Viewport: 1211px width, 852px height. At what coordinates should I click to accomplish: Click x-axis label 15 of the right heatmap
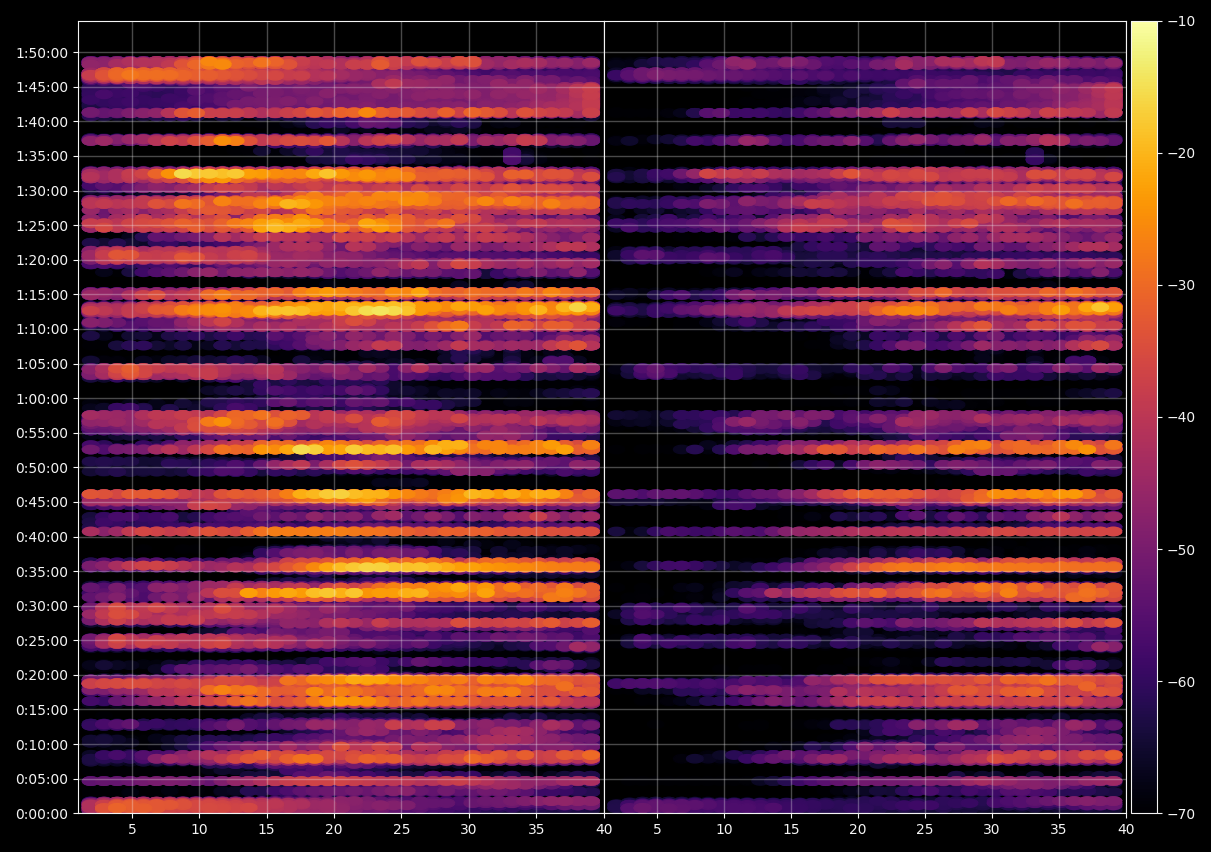pos(791,830)
